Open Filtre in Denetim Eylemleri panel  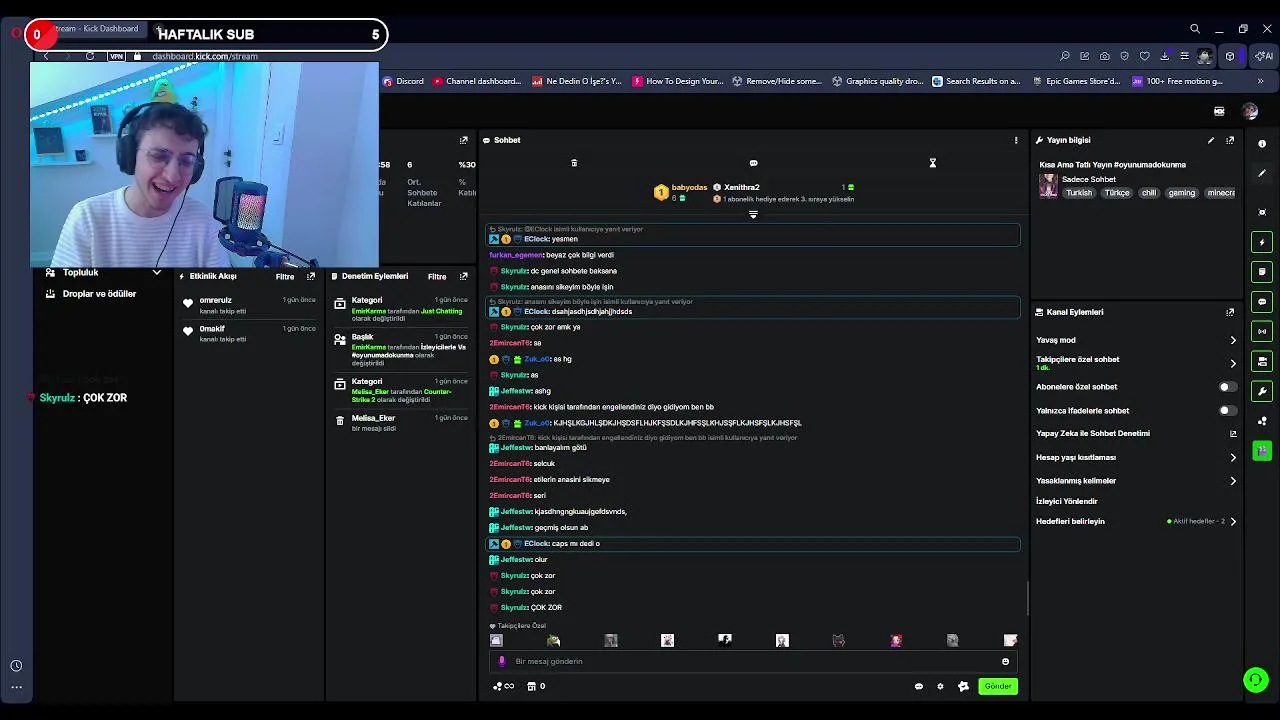(437, 277)
